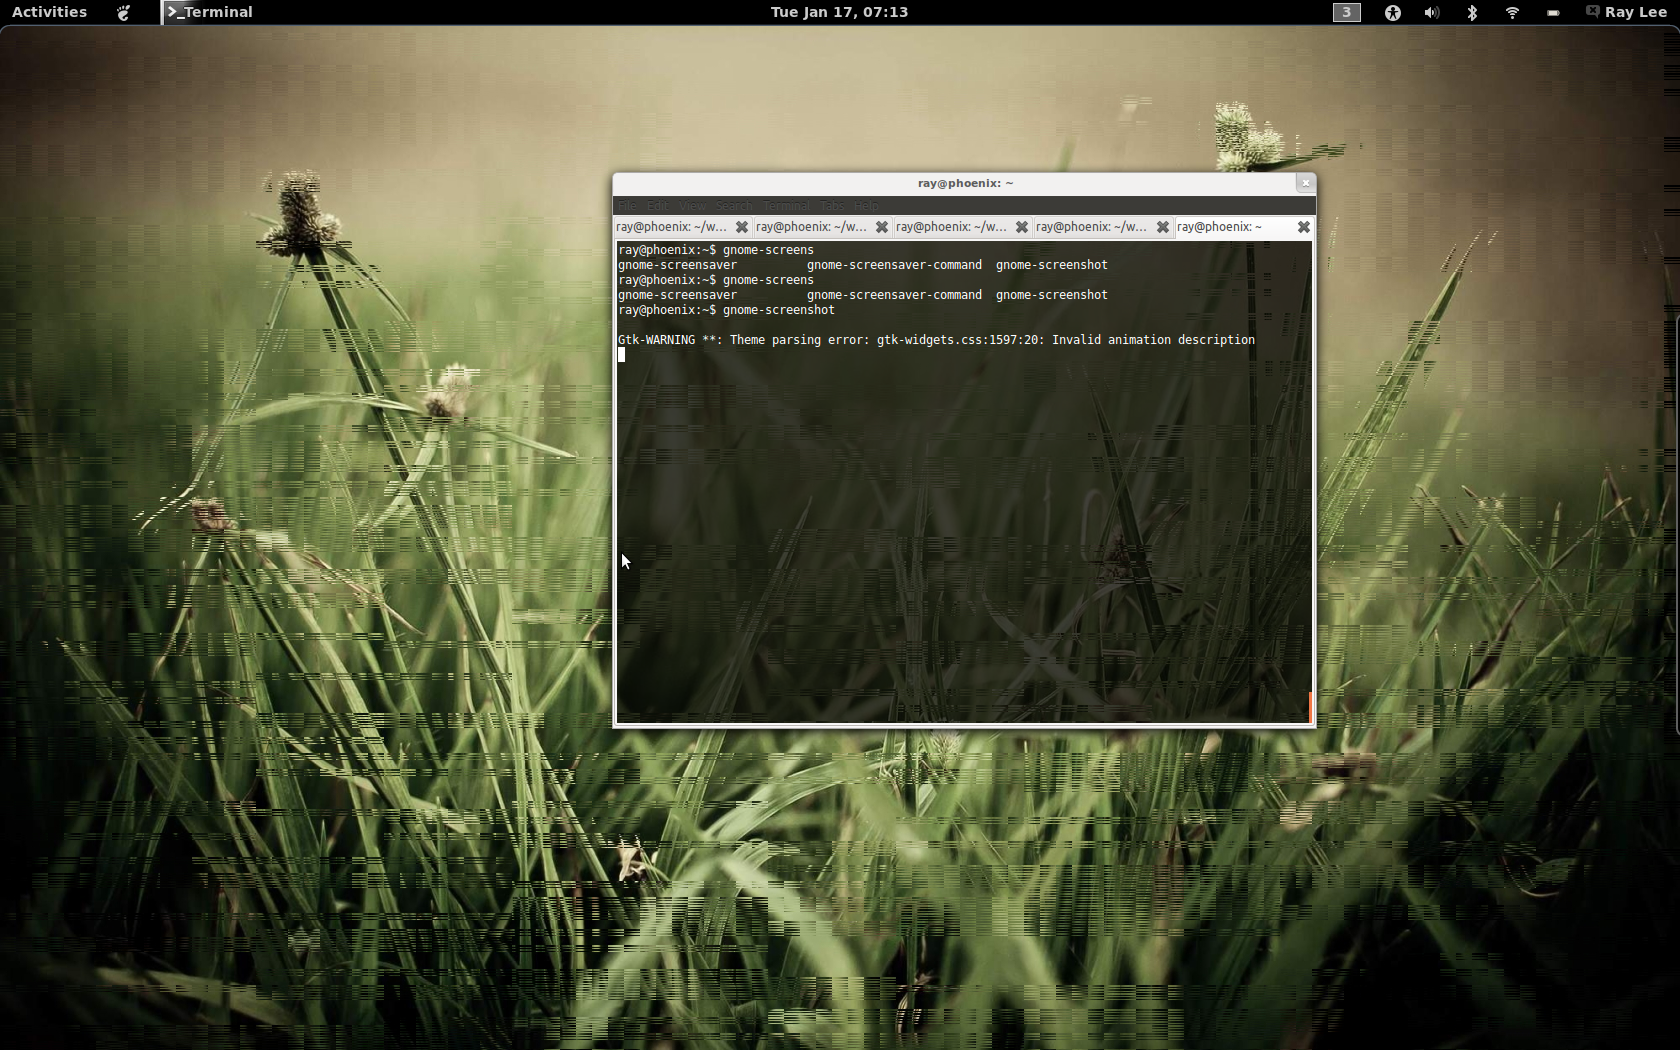Open the Terminal application menu in top panel
Viewport: 1680px width, 1050px height.
pos(210,12)
